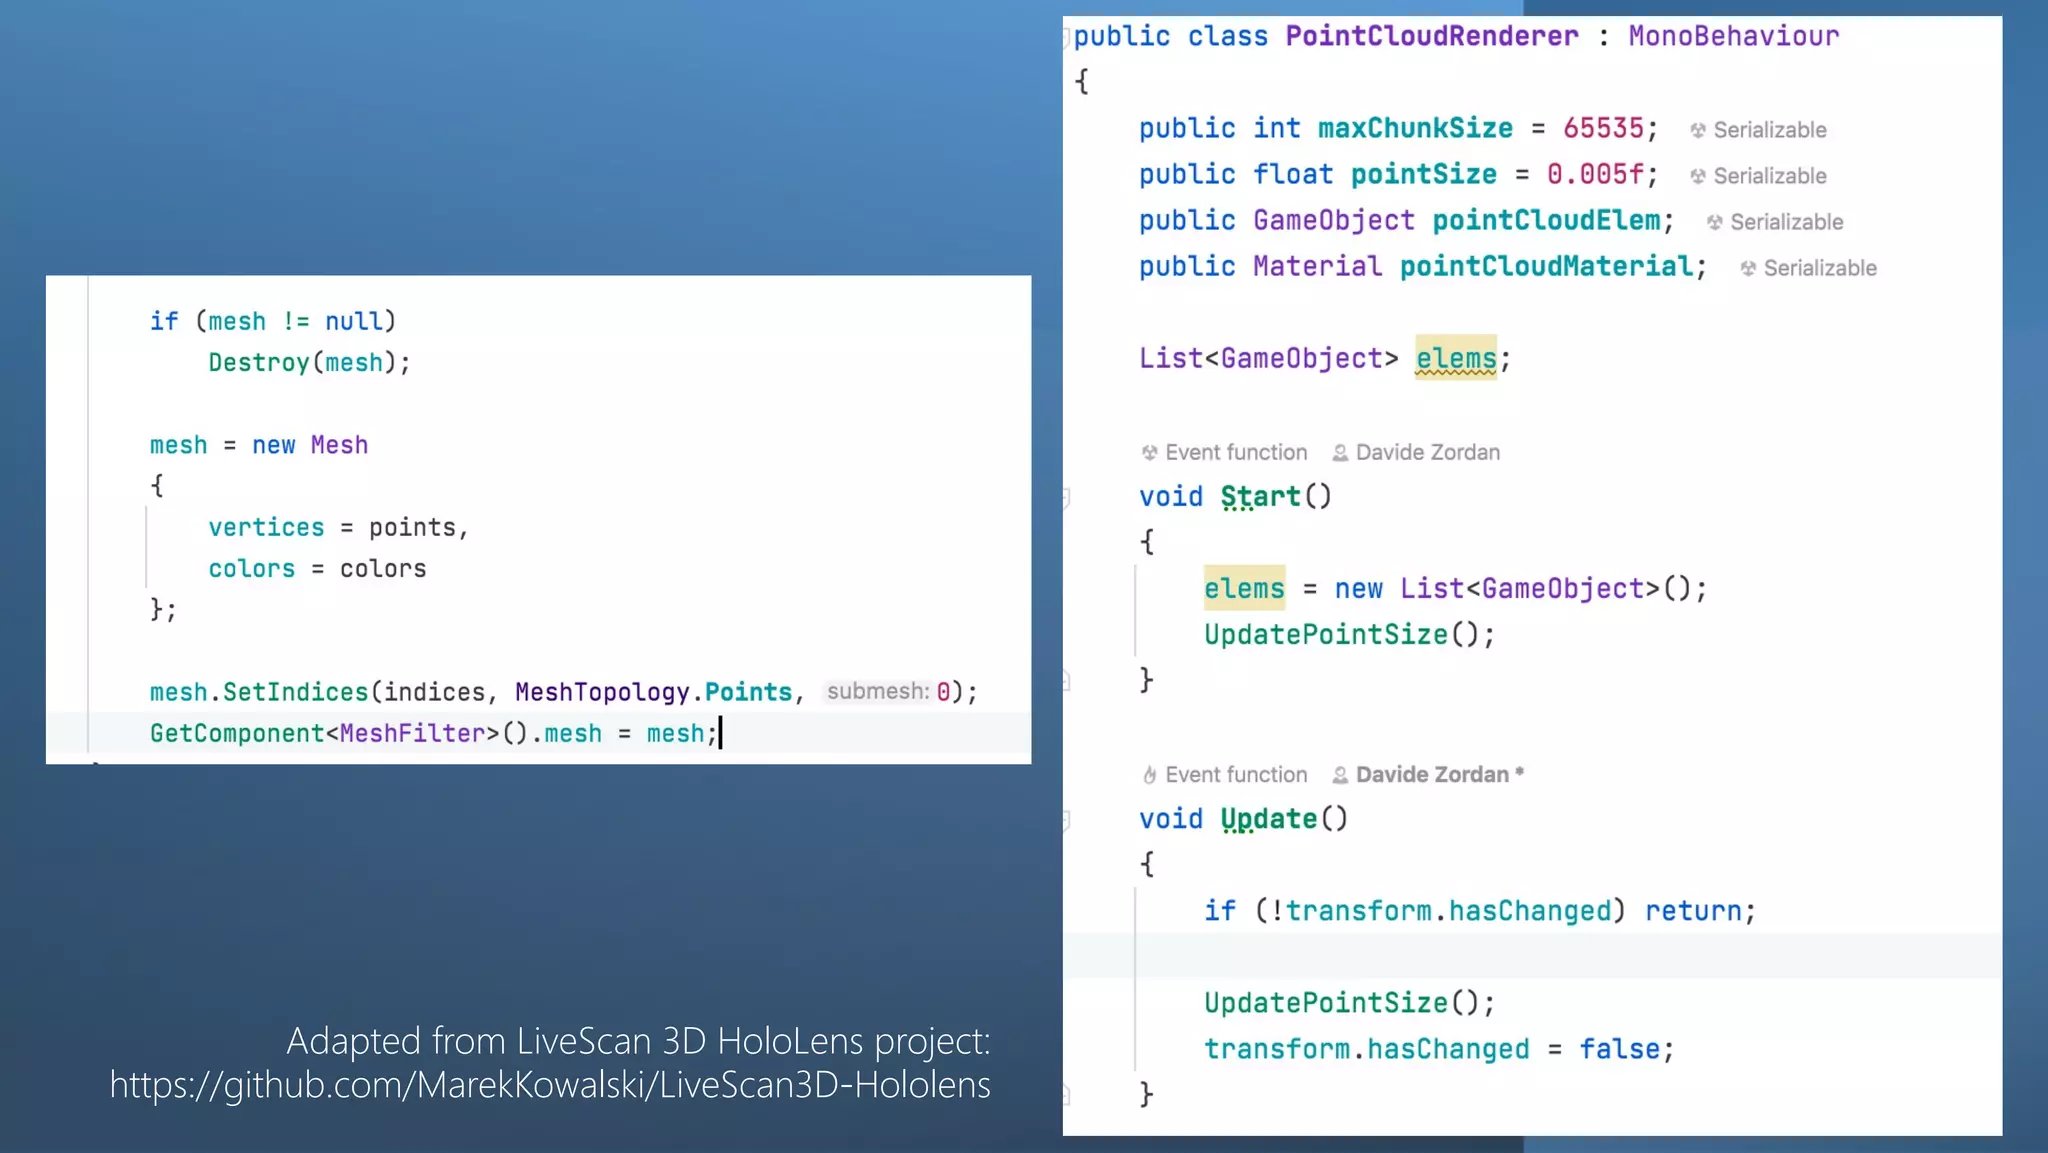Click the MeshFilter type argument
This screenshot has width=2048, height=1153.
click(x=412, y=734)
